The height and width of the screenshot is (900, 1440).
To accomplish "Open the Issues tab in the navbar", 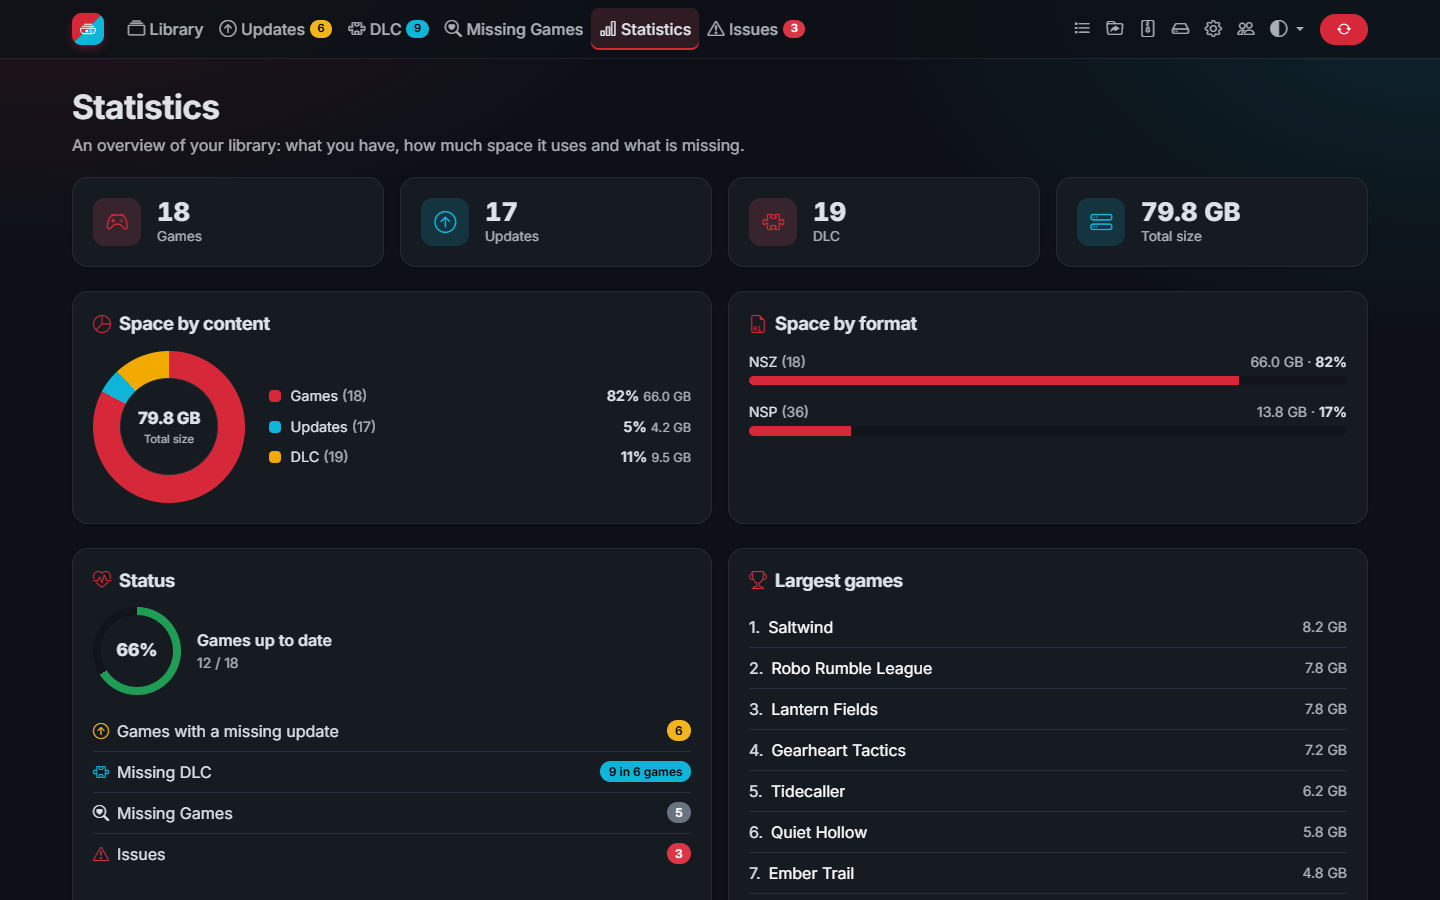I will point(755,29).
